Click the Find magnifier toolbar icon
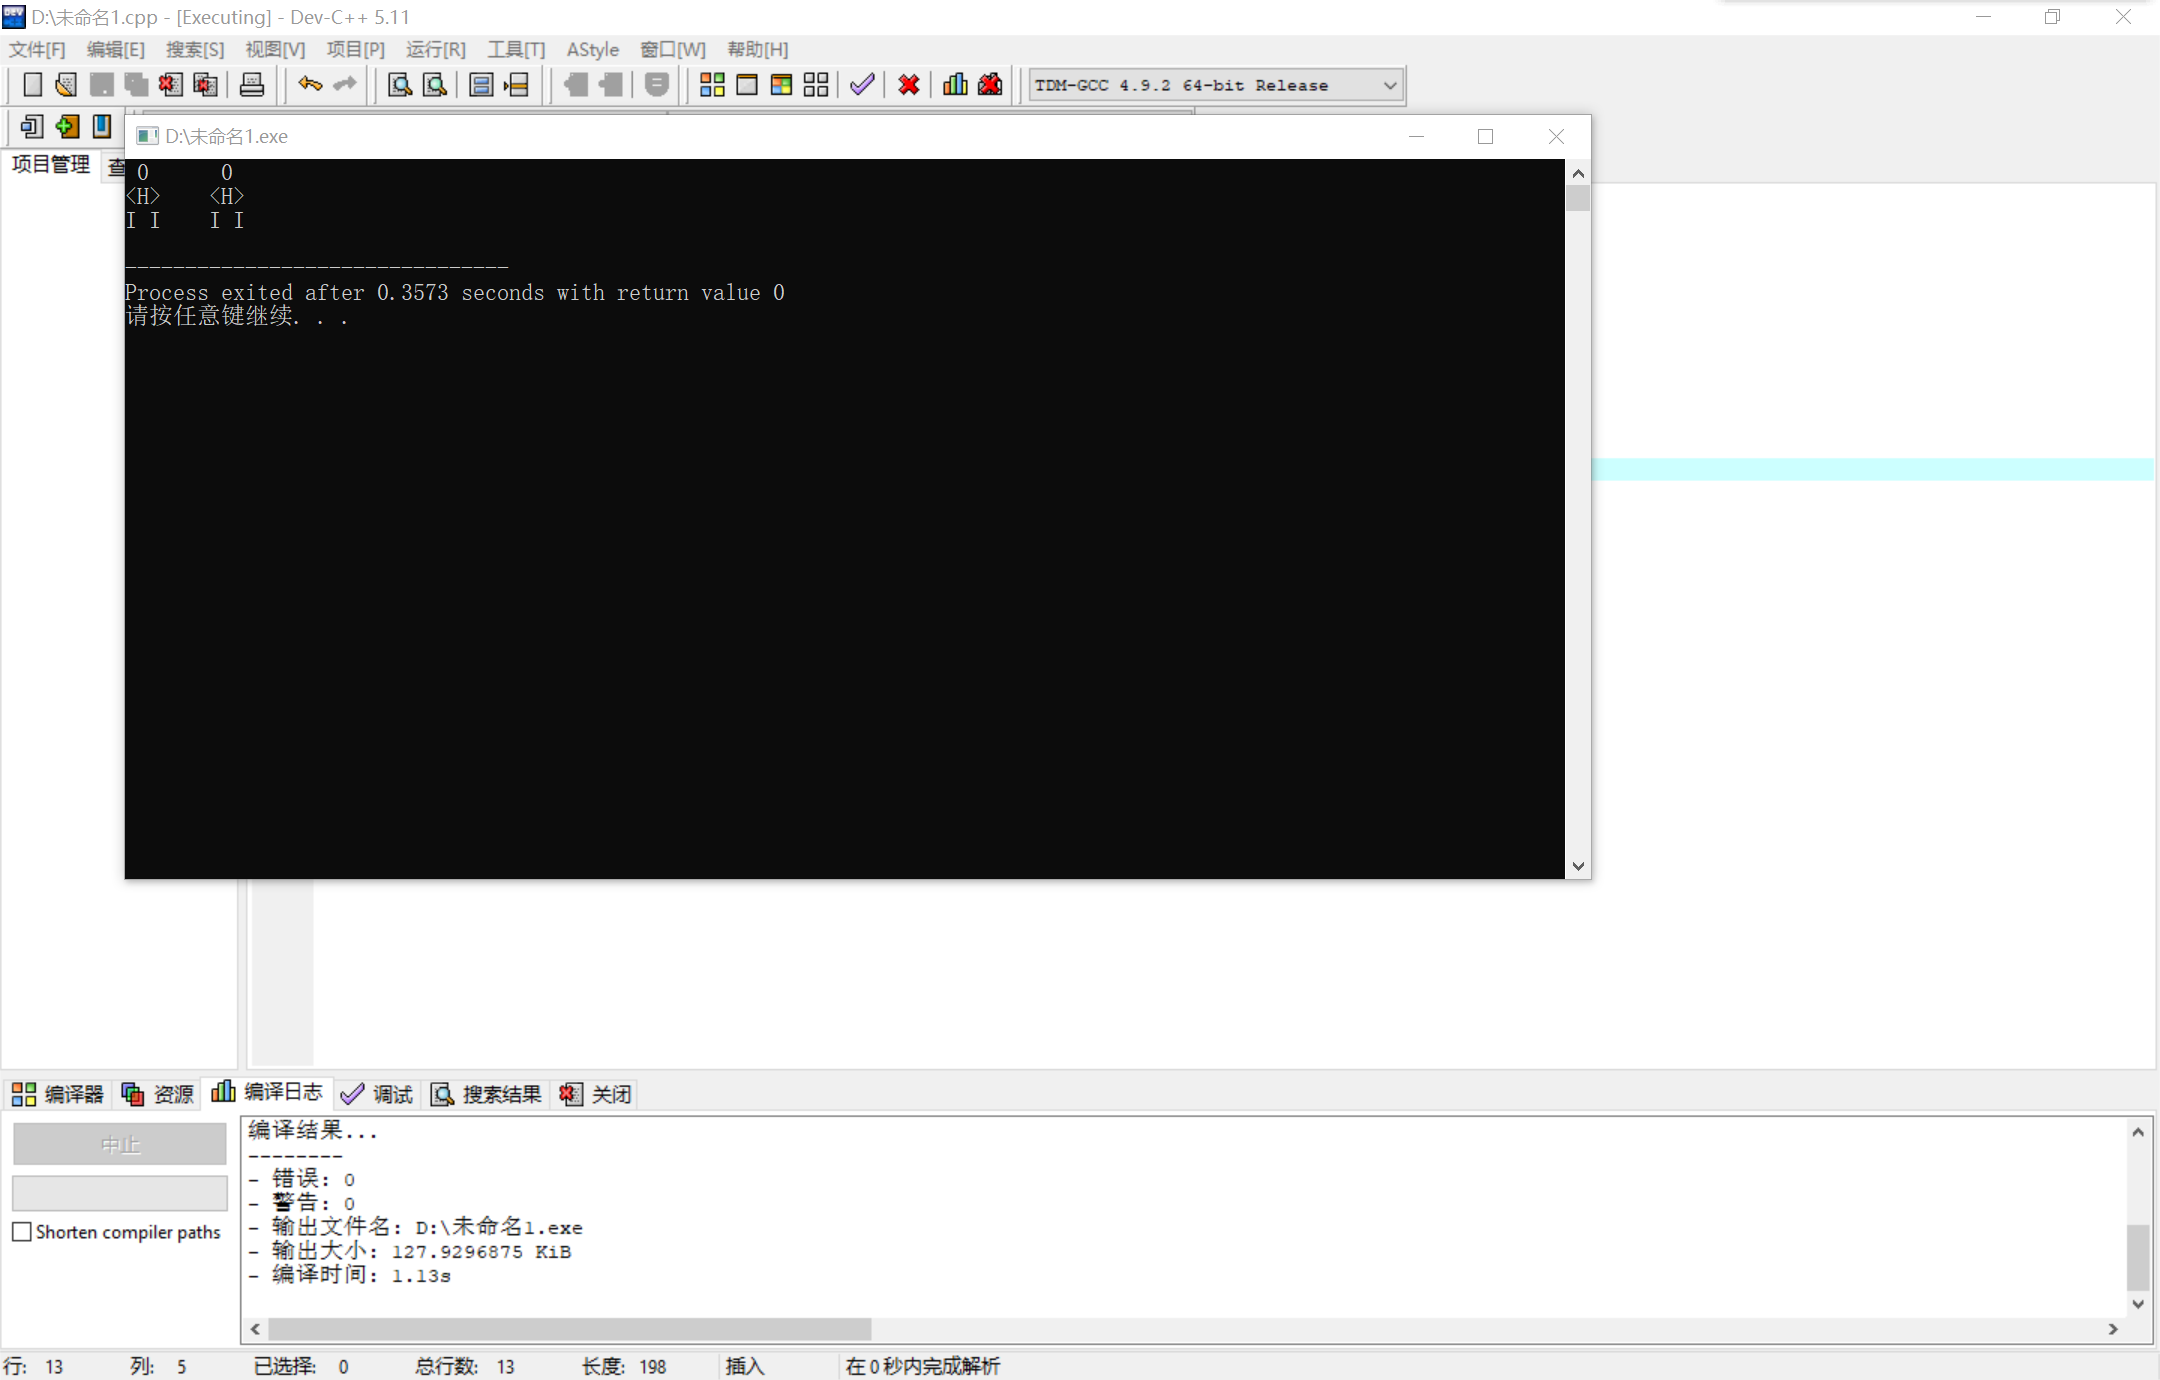The height and width of the screenshot is (1380, 2160). pyautogui.click(x=399, y=85)
